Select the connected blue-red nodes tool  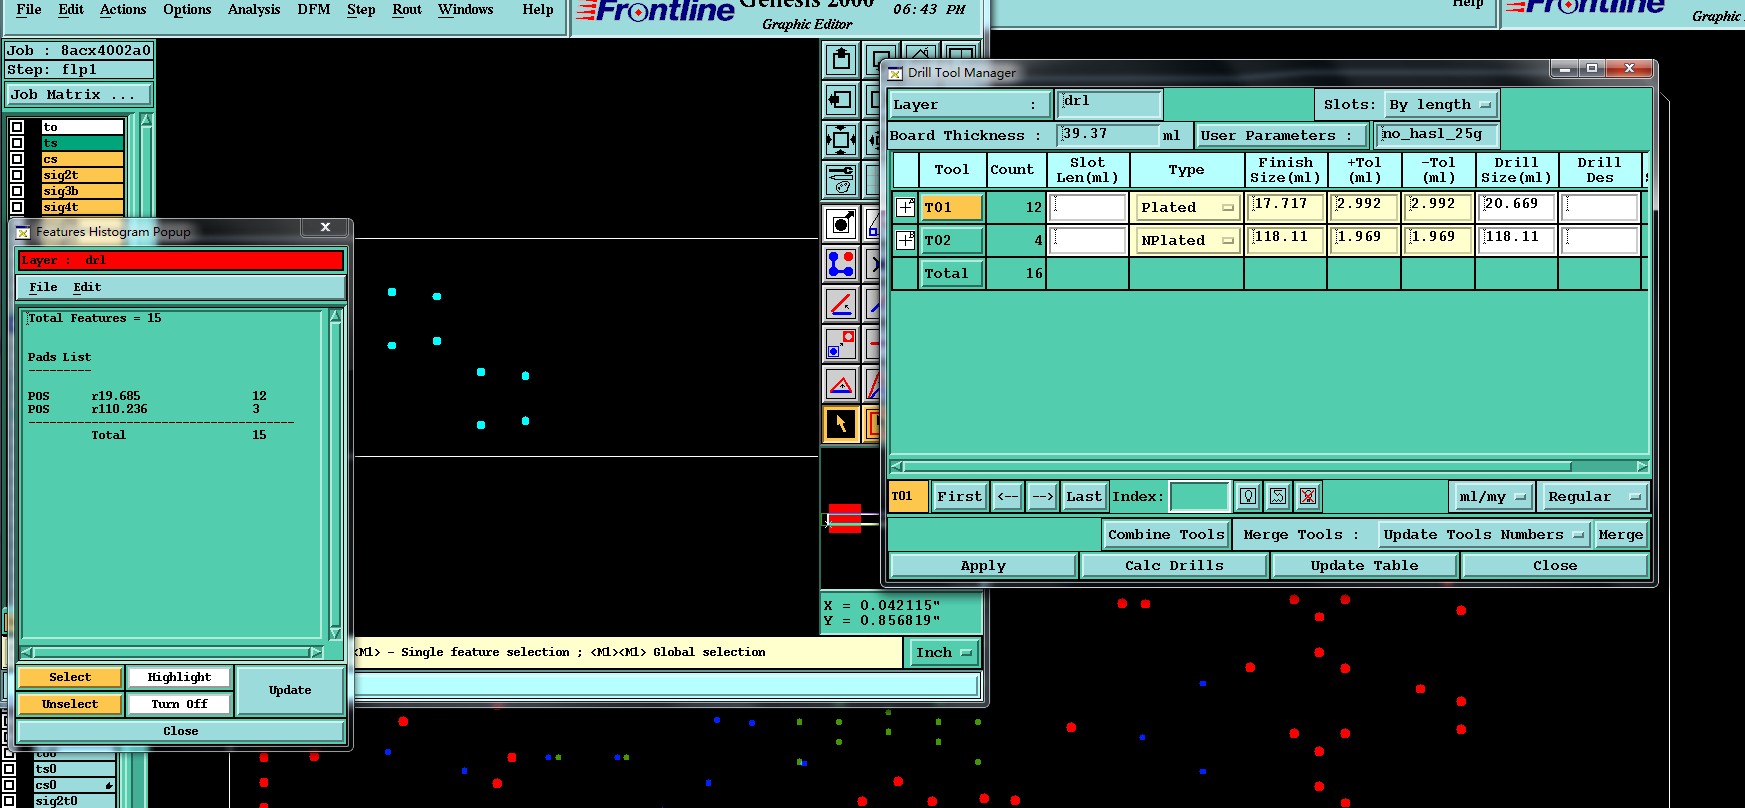point(841,264)
